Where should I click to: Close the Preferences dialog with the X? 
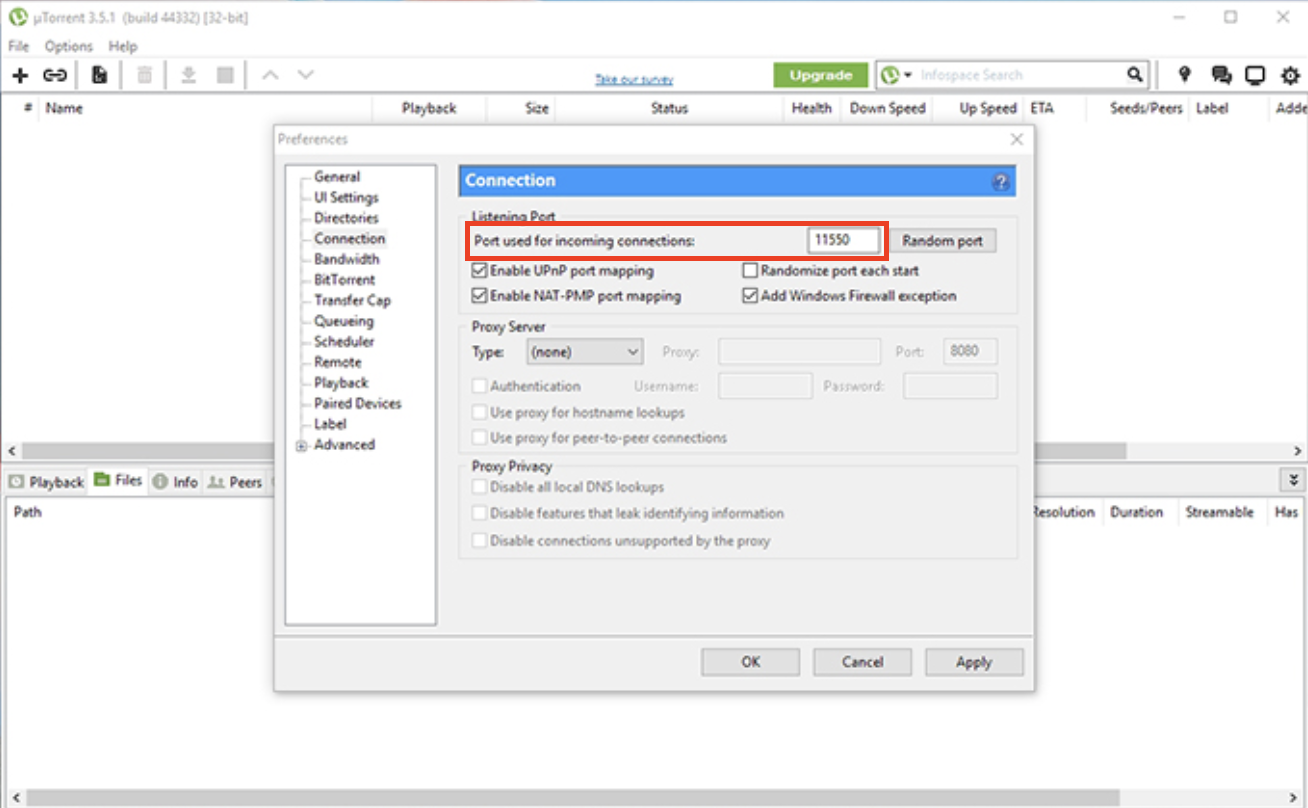pos(1017,140)
